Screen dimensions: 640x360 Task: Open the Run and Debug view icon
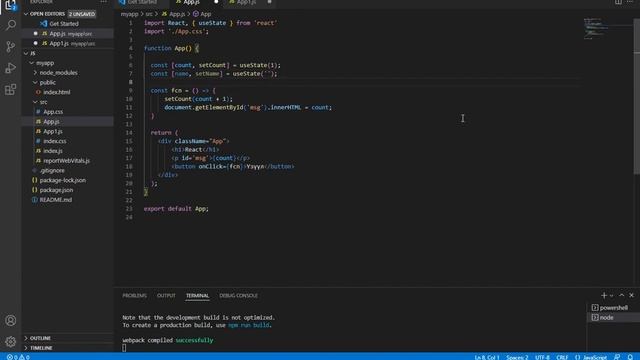tap(11, 68)
